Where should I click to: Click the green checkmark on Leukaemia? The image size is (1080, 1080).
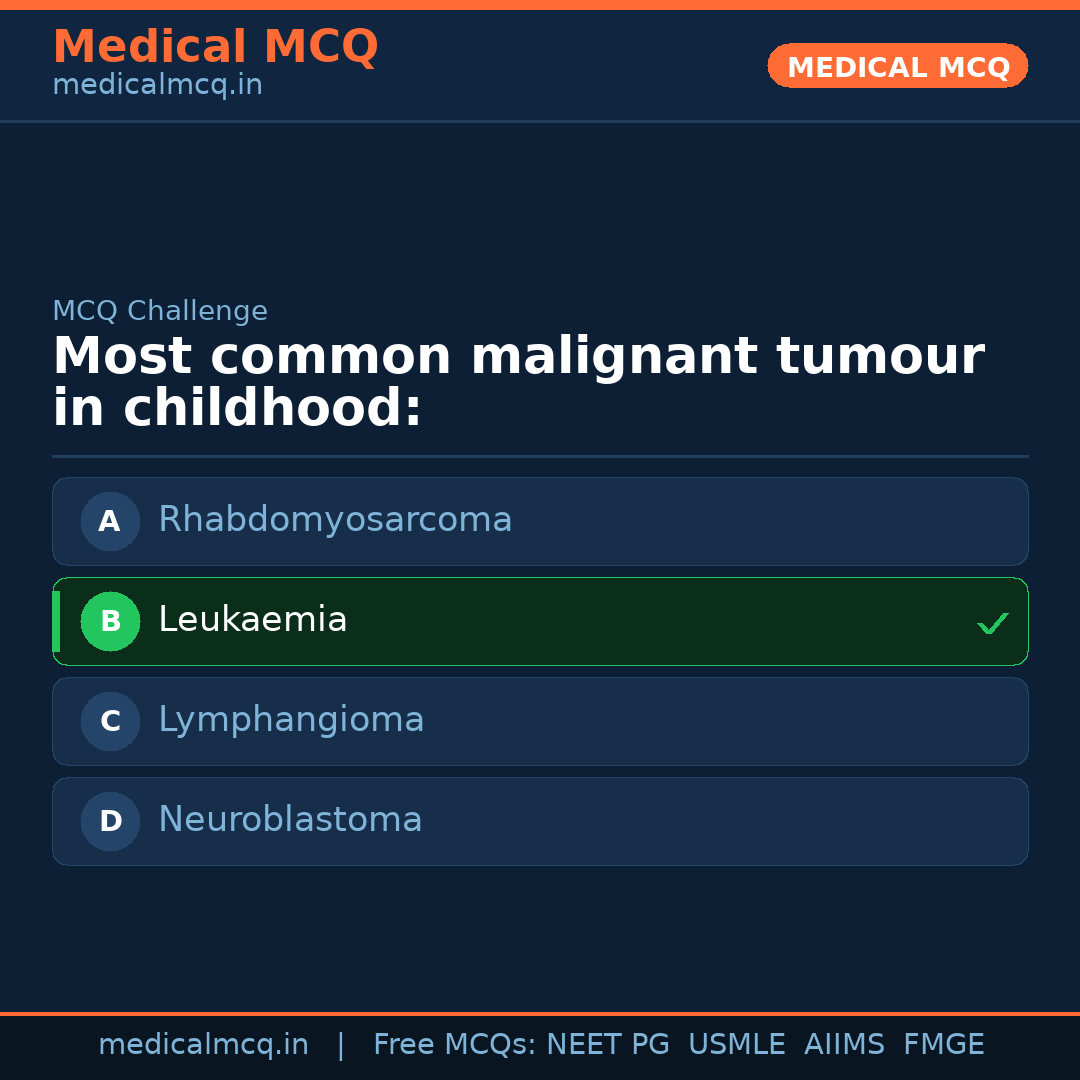tap(992, 624)
